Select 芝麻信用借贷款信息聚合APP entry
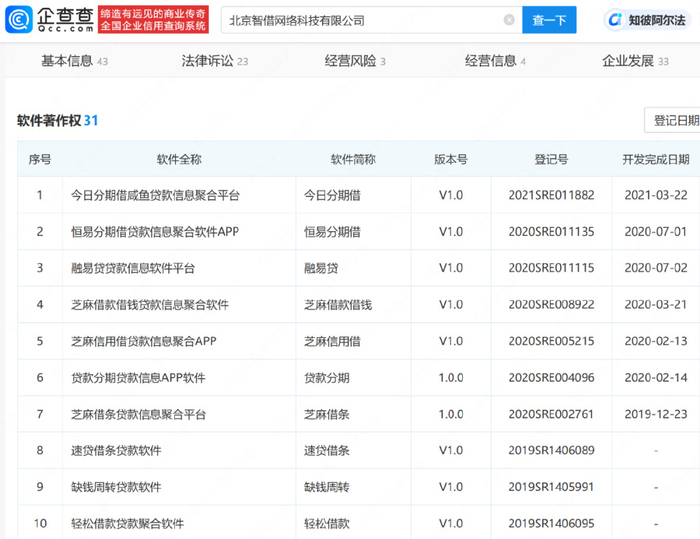The width and height of the screenshot is (700, 539). pos(144,341)
